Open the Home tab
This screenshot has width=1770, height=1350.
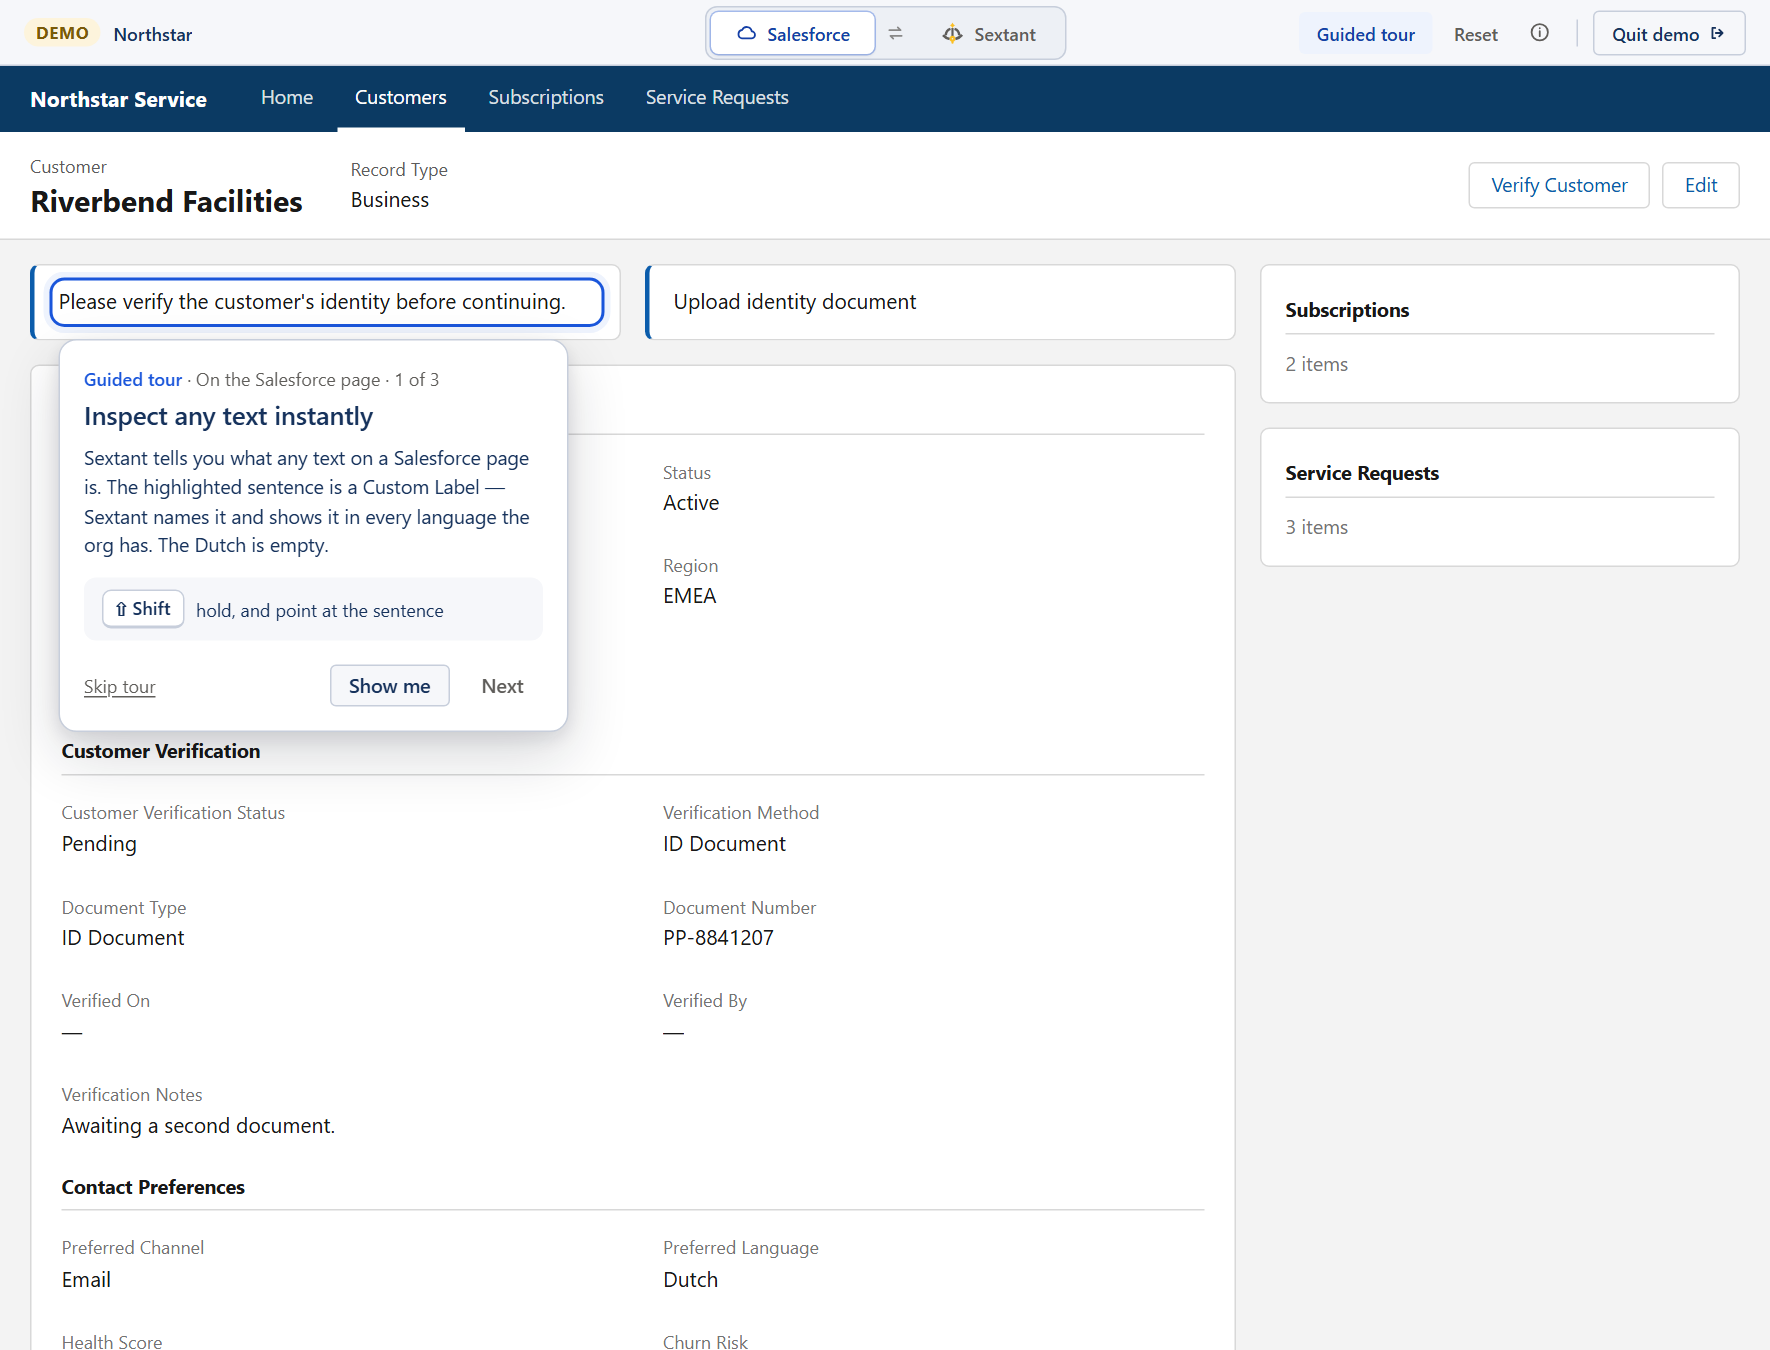[287, 97]
